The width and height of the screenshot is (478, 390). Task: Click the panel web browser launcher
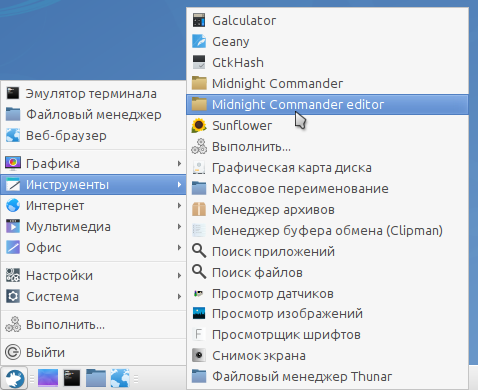[120, 378]
